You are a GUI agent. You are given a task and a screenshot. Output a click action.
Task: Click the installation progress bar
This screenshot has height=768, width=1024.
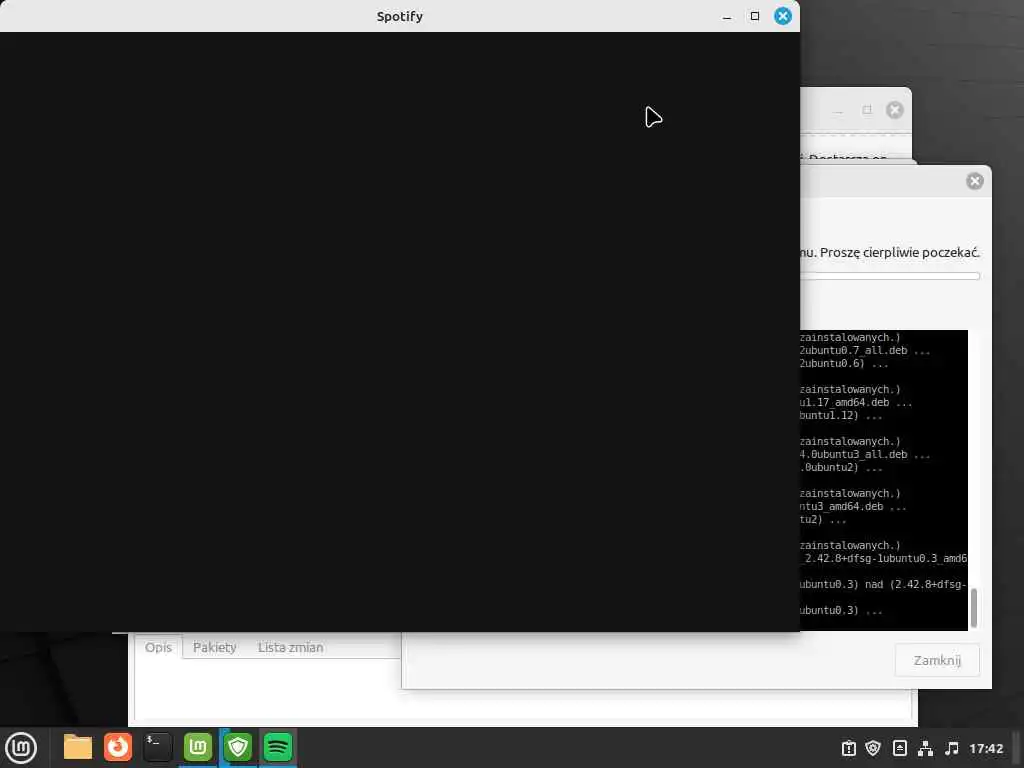(x=890, y=276)
